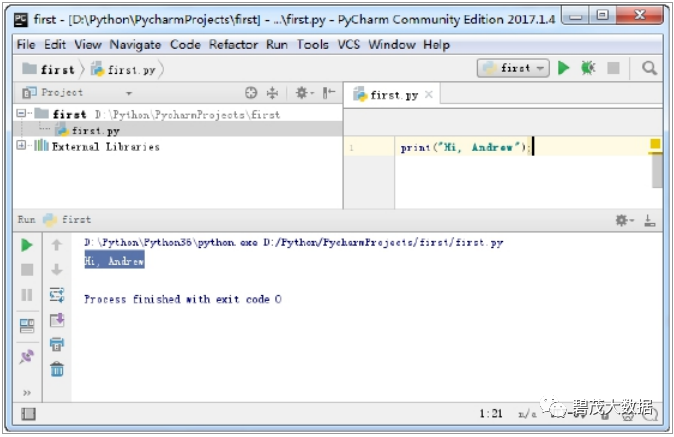Screen dimensions: 674x437
Task: Open the View menu
Action: pos(88,45)
